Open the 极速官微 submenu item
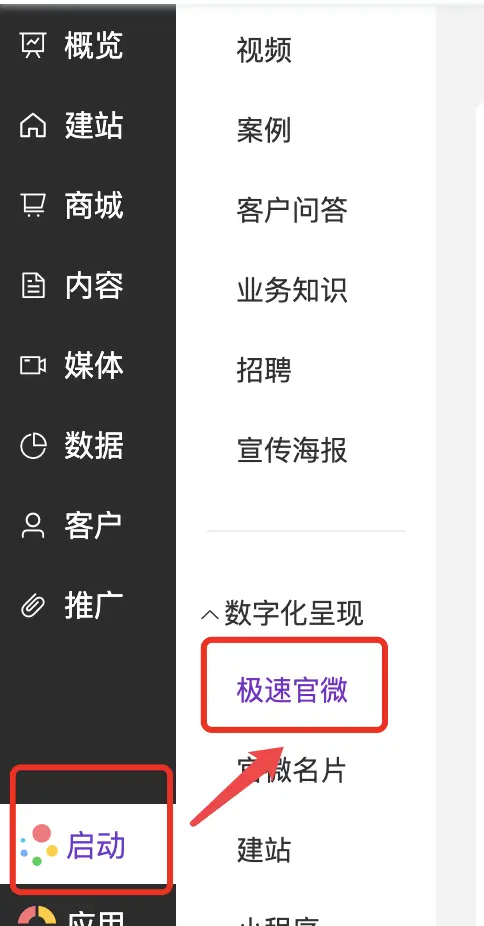 [x=292, y=690]
